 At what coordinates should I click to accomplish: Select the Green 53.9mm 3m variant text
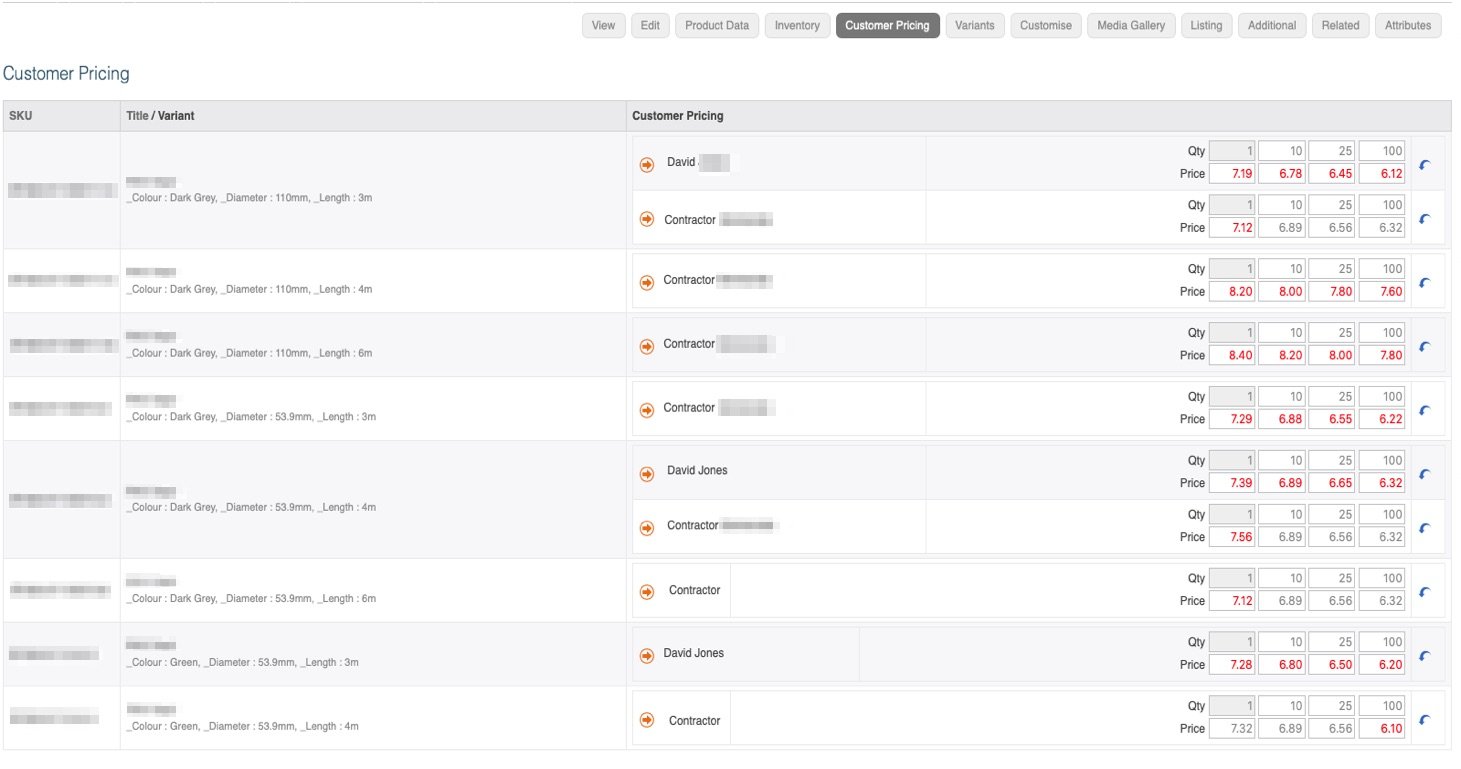coord(242,662)
